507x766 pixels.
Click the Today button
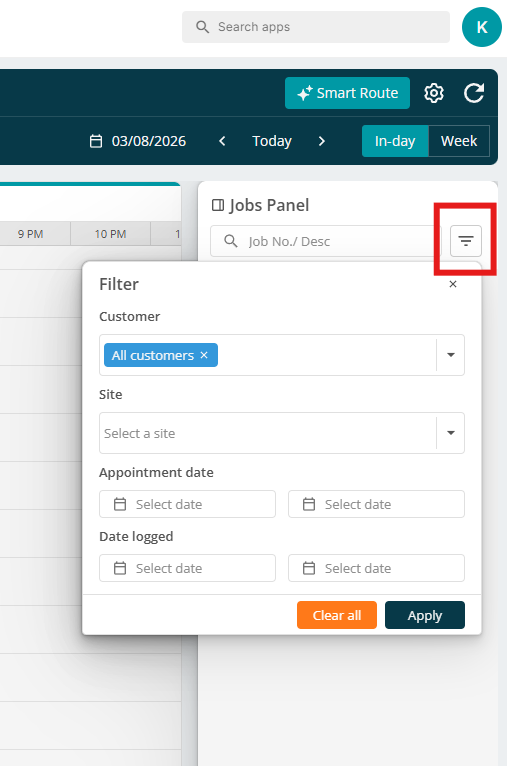[272, 141]
